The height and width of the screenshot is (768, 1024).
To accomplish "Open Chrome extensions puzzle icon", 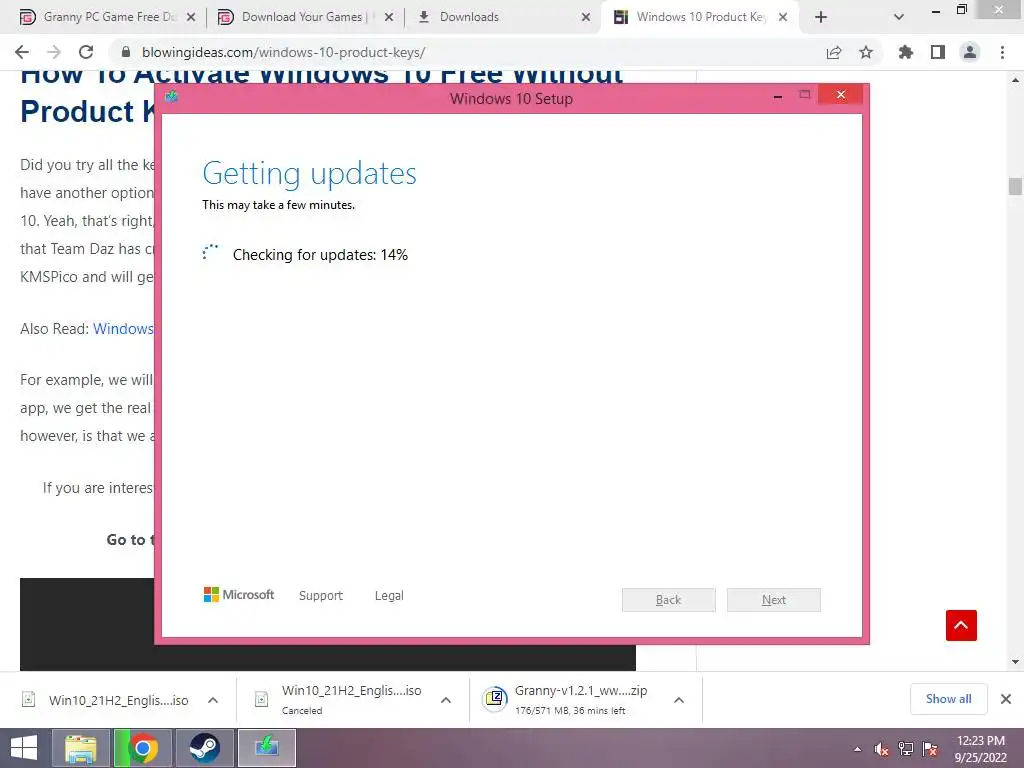I will coord(906,52).
